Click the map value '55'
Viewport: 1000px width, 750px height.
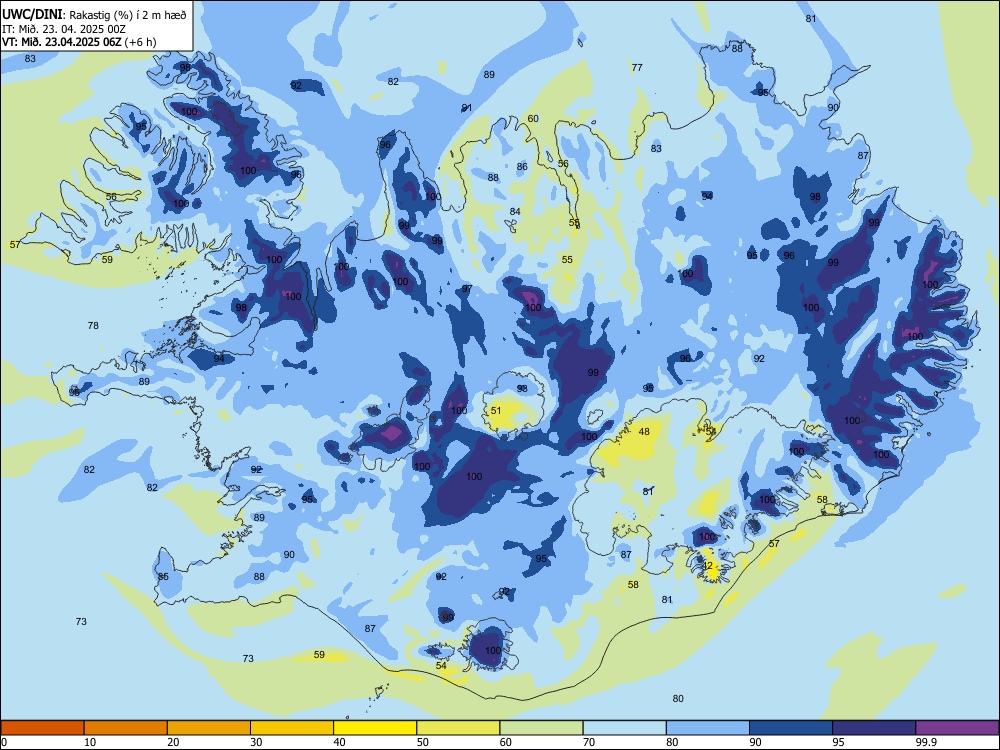pos(567,260)
